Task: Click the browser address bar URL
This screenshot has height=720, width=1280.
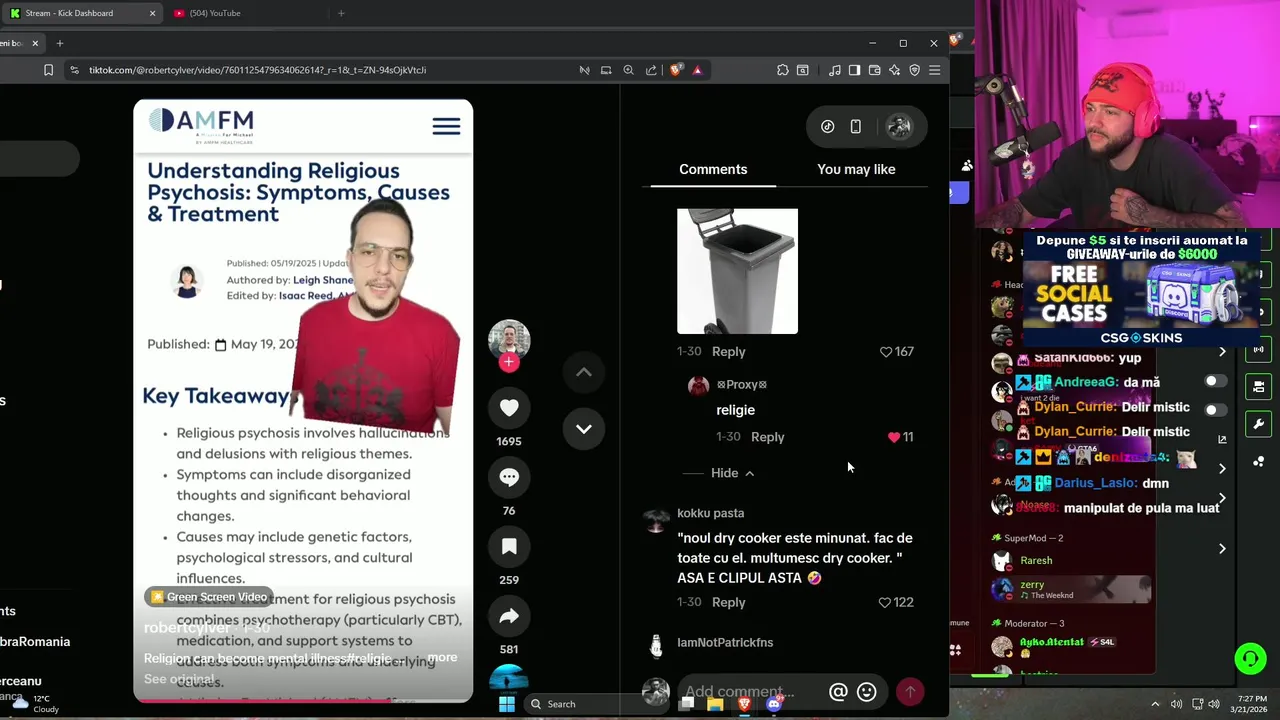Action: [257, 70]
